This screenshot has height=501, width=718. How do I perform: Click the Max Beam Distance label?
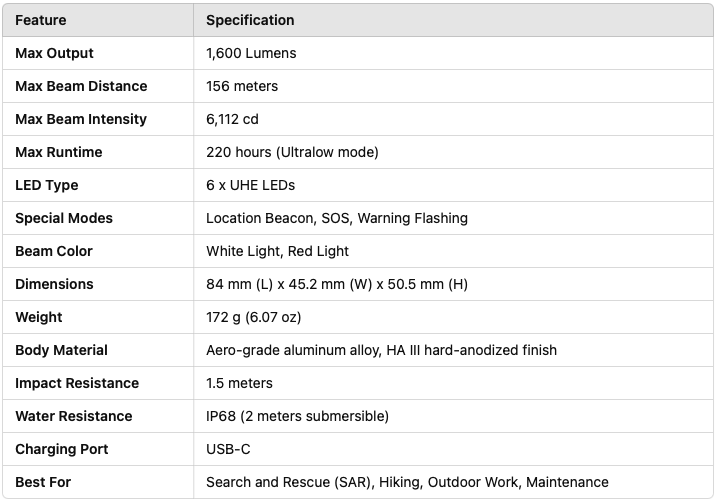tap(81, 86)
